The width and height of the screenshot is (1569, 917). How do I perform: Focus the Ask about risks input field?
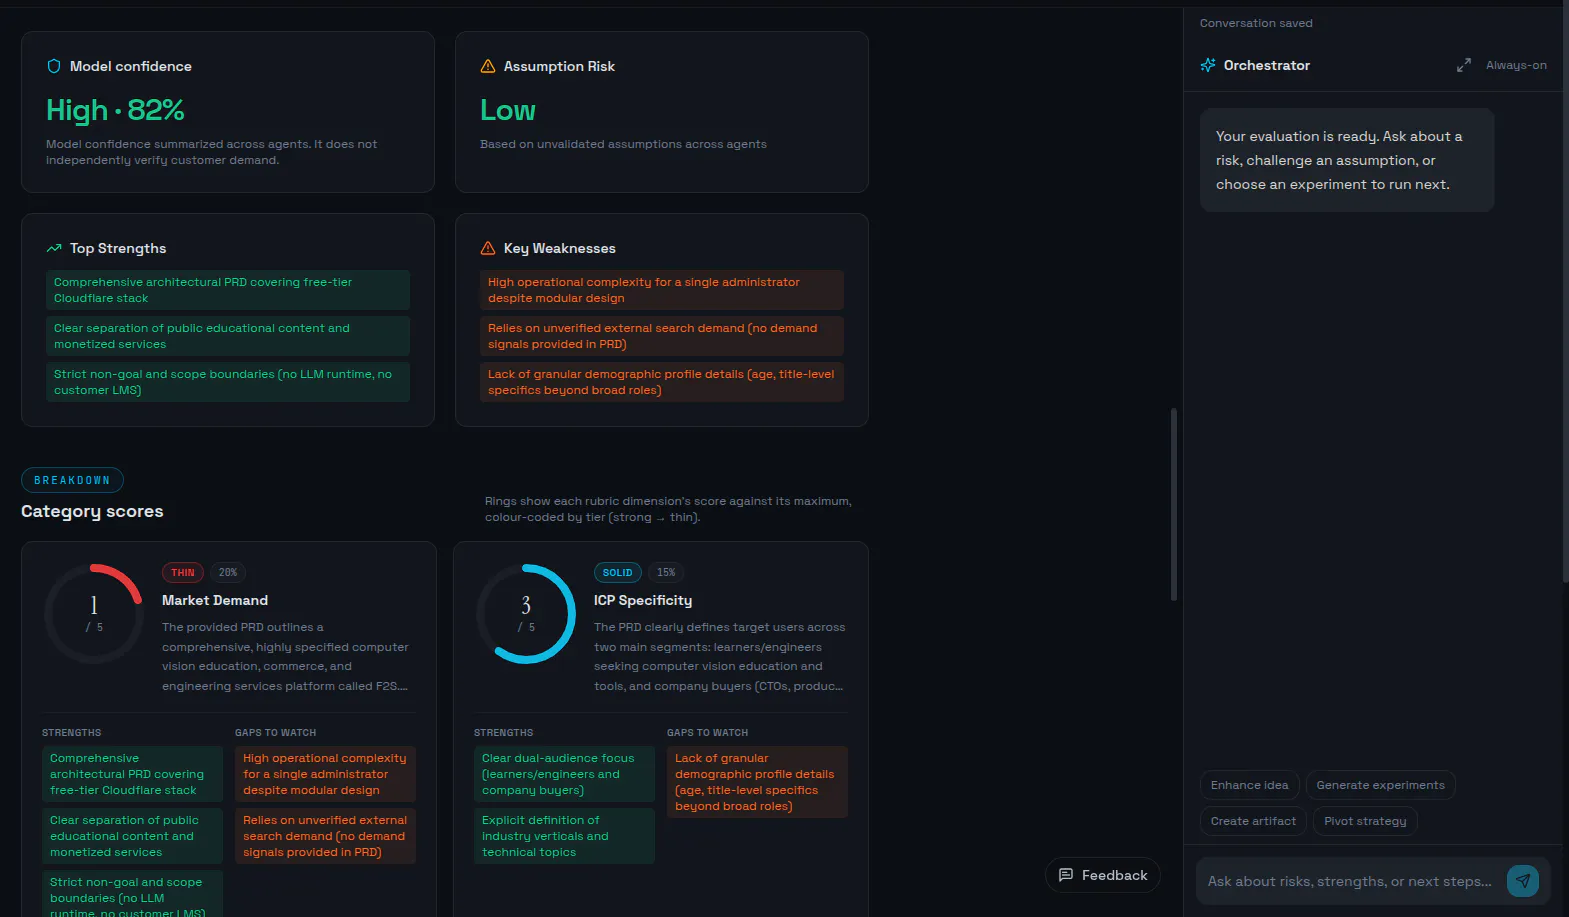tap(1350, 881)
